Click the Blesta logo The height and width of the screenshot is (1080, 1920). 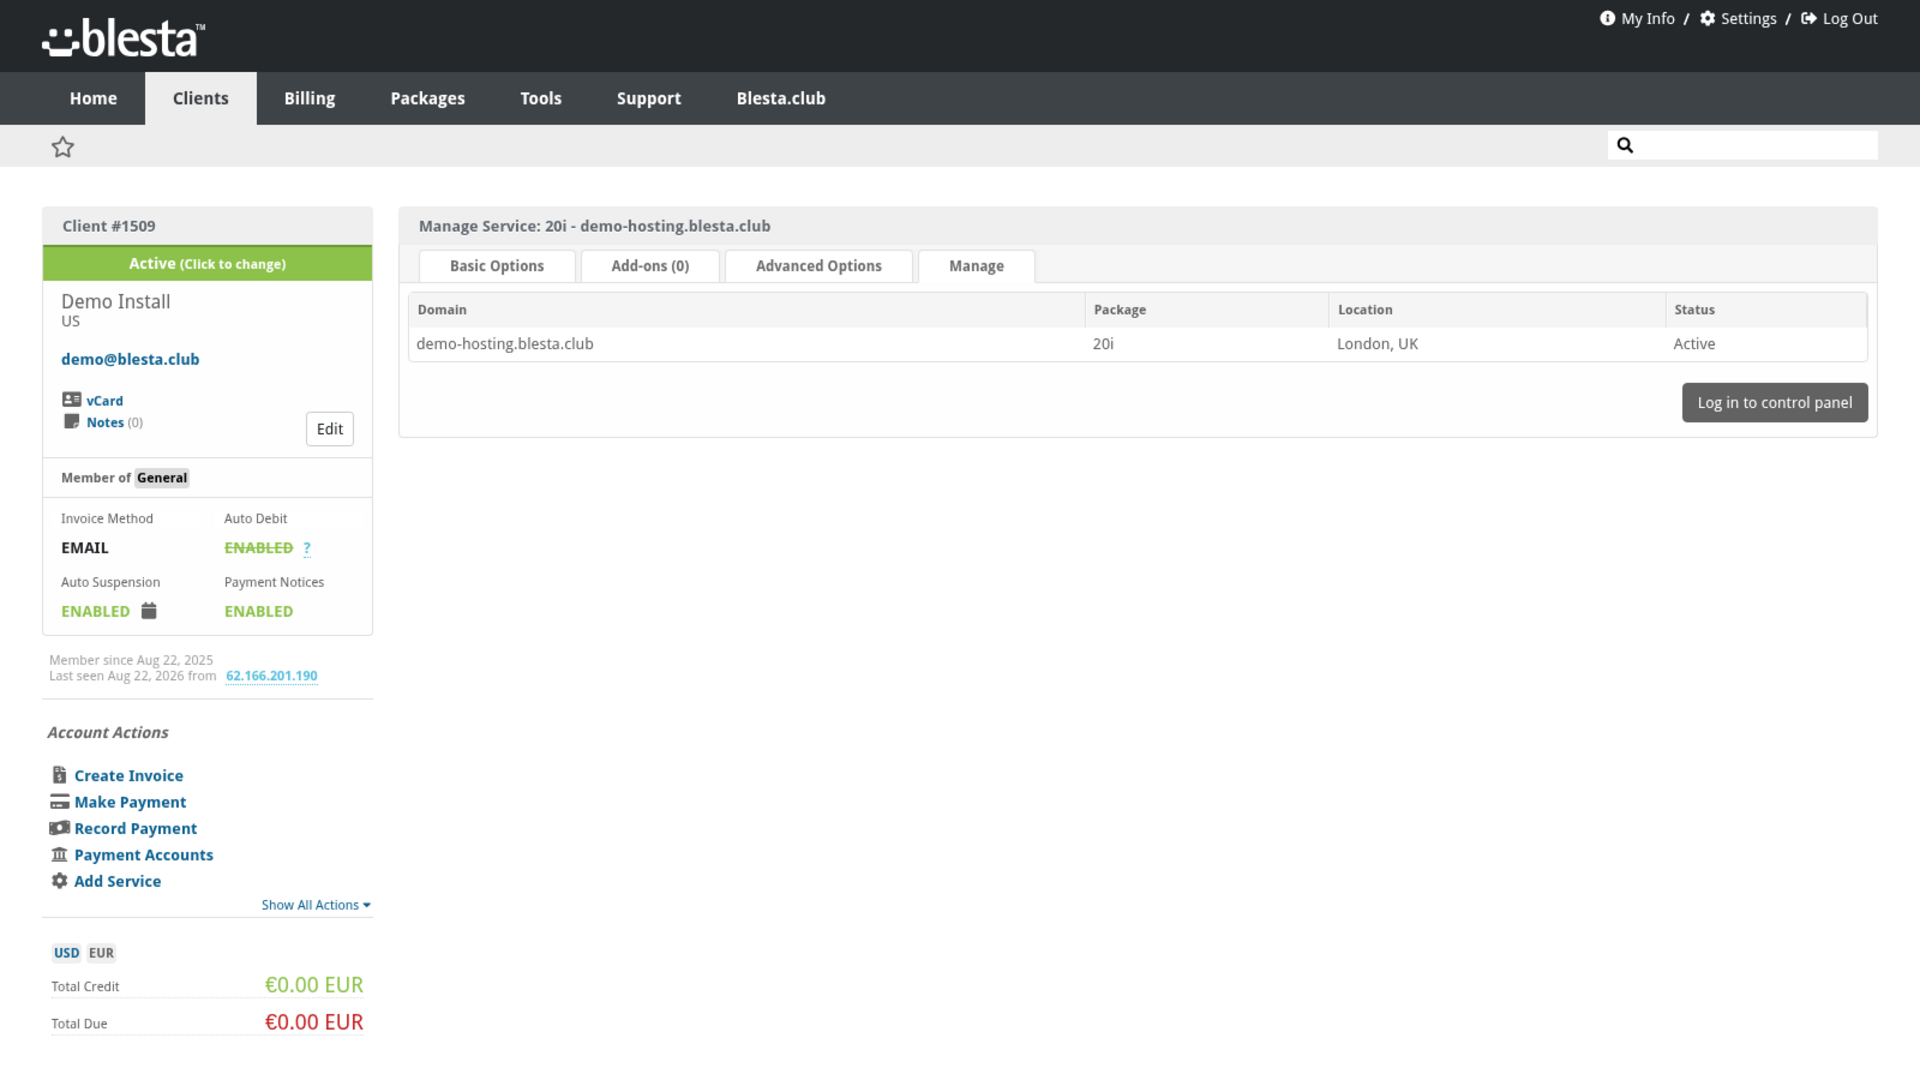tap(123, 38)
